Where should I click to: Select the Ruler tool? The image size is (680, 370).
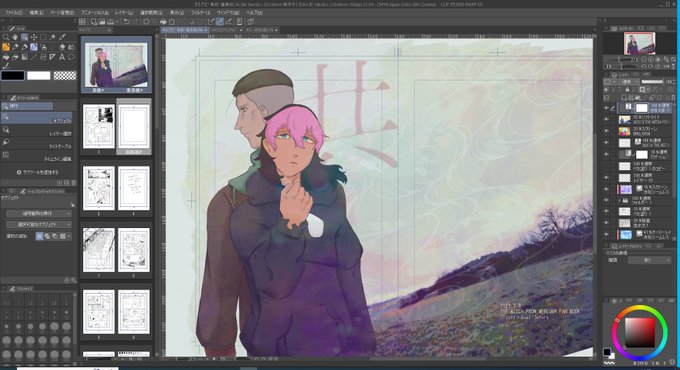pos(53,57)
